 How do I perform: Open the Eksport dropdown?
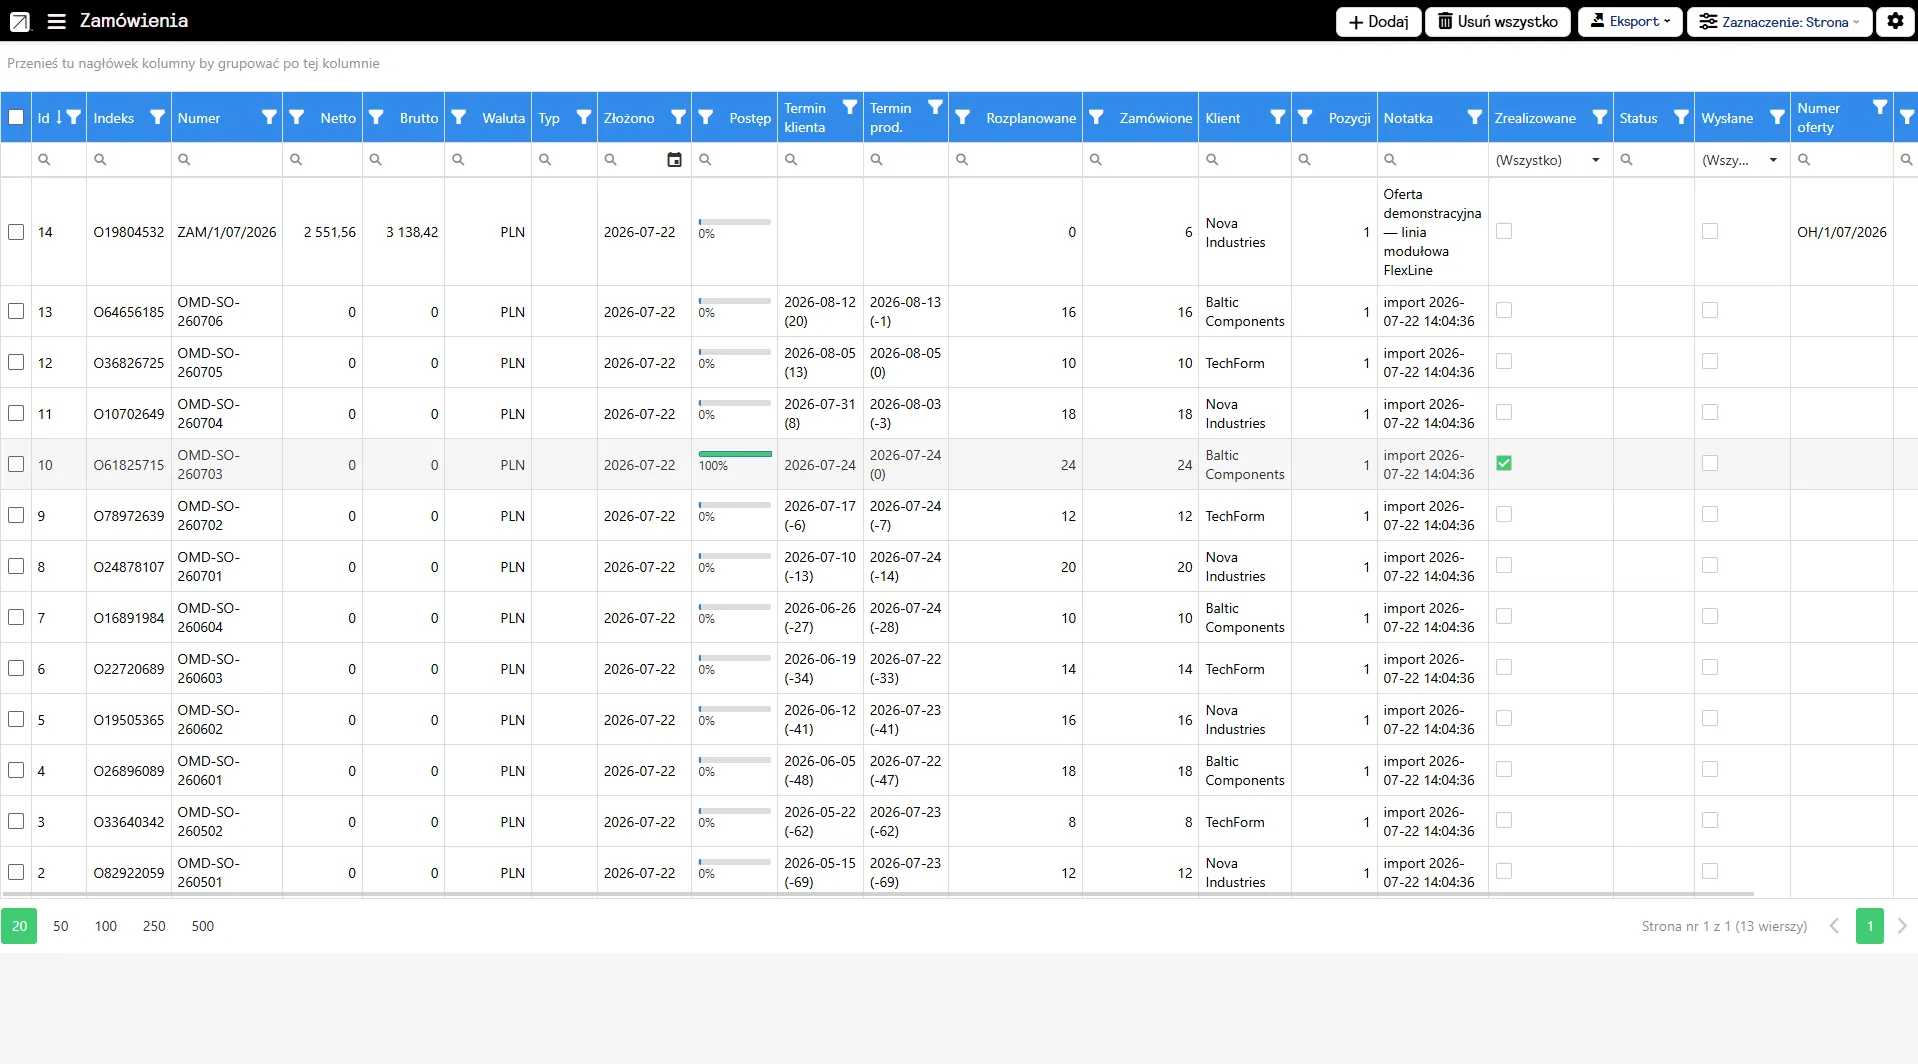coord(1630,21)
